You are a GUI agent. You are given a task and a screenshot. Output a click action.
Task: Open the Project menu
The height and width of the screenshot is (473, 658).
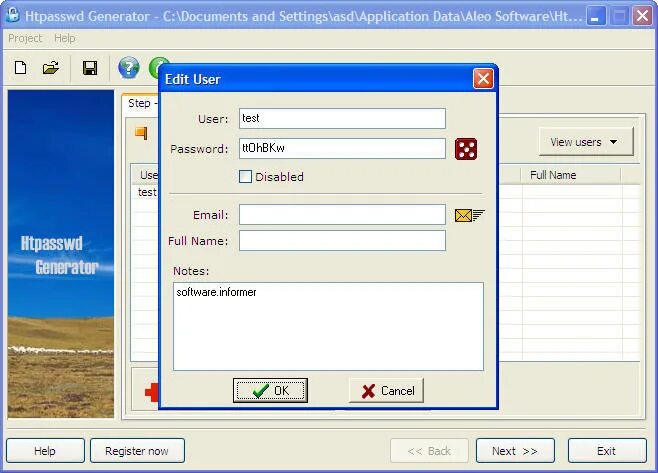point(25,38)
